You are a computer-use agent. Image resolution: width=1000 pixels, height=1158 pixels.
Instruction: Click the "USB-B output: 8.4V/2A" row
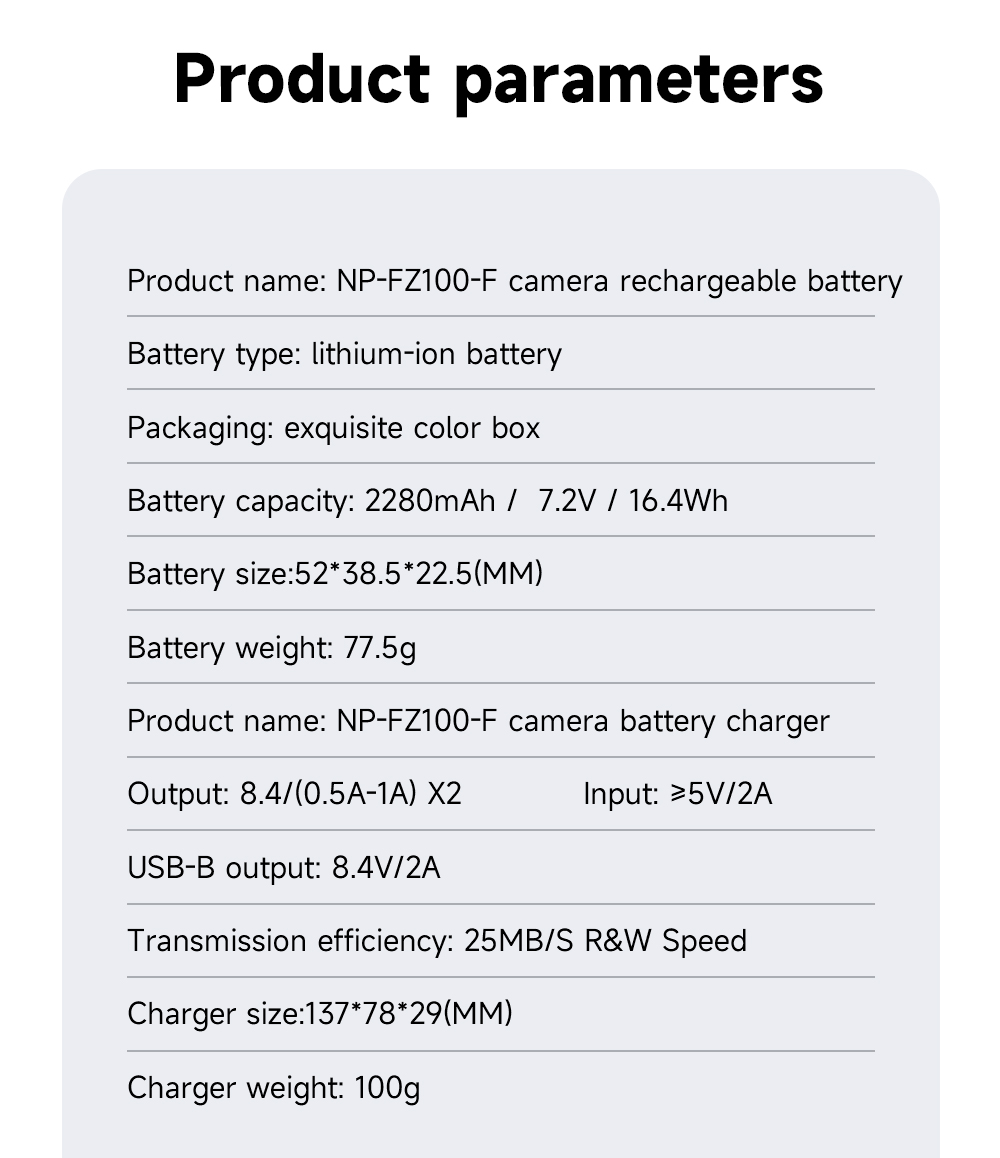pos(283,867)
